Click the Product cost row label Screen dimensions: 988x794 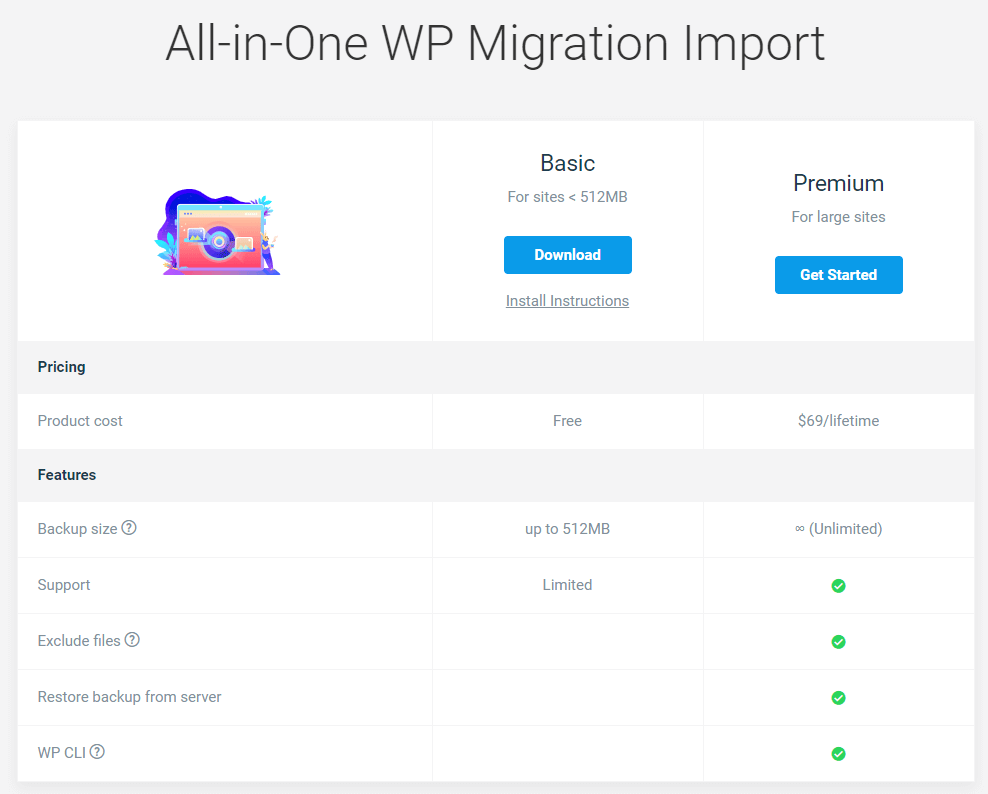pyautogui.click(x=80, y=421)
